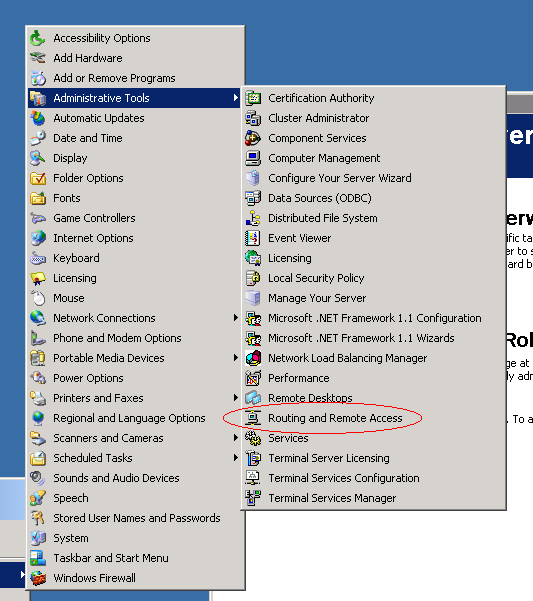Choose Power Options
The height and width of the screenshot is (601, 533).
(134, 378)
